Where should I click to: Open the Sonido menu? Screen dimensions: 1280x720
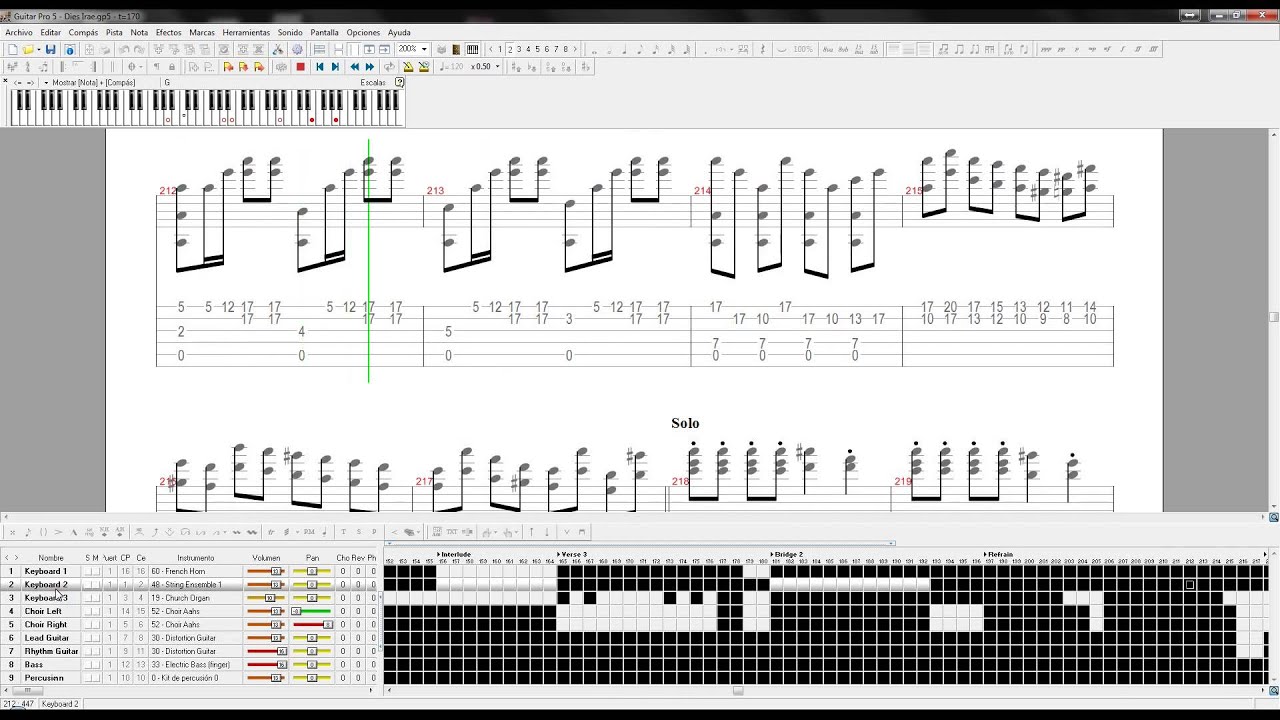pyautogui.click(x=290, y=32)
